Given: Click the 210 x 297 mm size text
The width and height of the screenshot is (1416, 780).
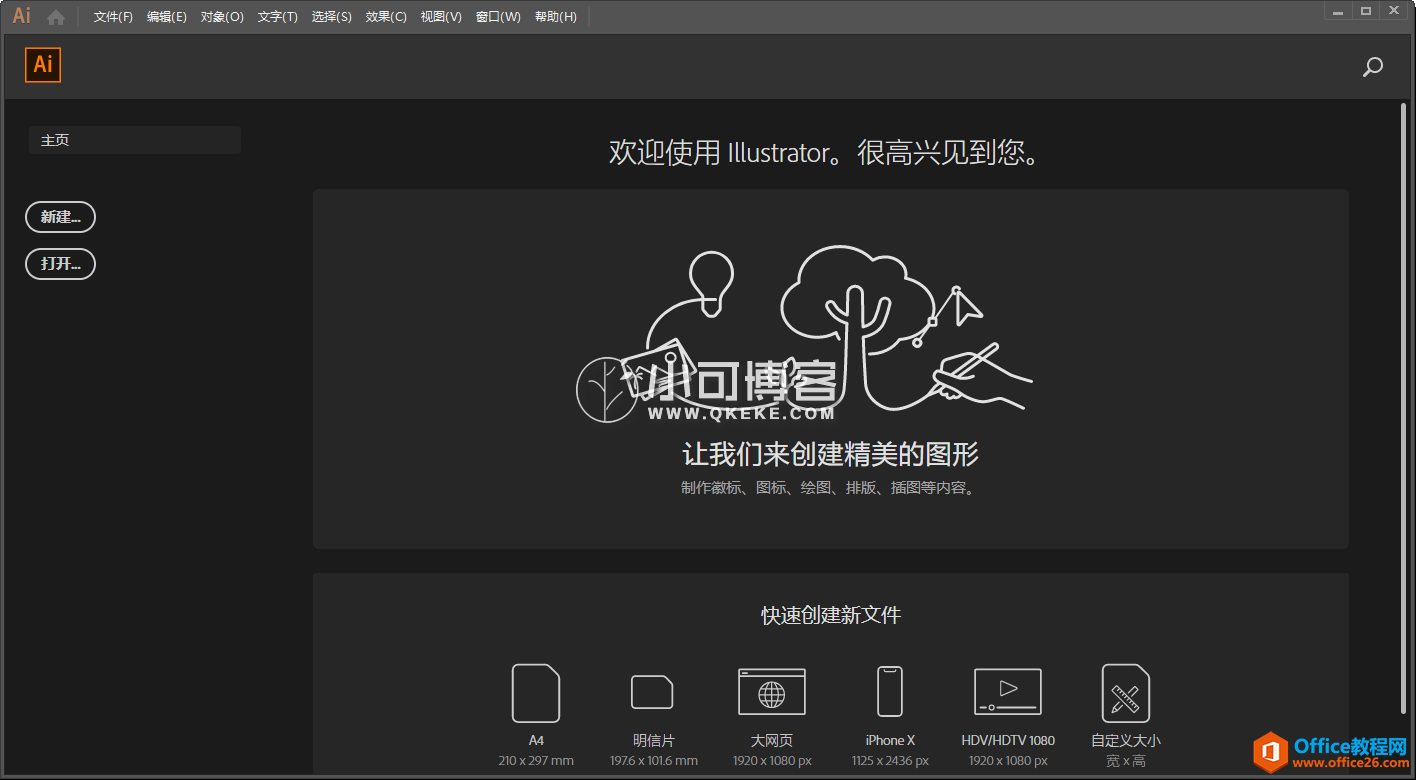Looking at the screenshot, I should tap(536, 761).
